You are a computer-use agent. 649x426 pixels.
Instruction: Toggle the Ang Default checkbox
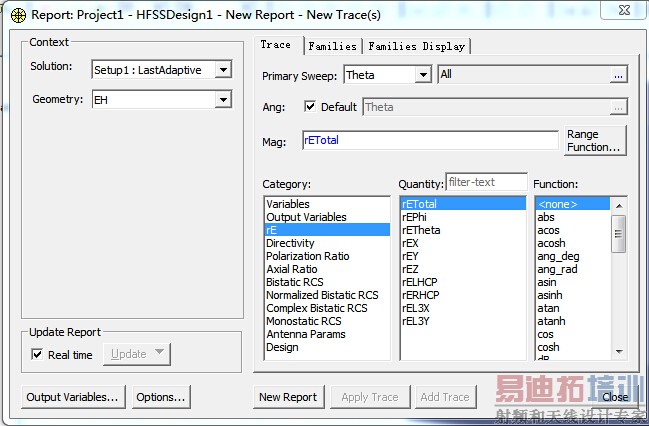click(310, 107)
